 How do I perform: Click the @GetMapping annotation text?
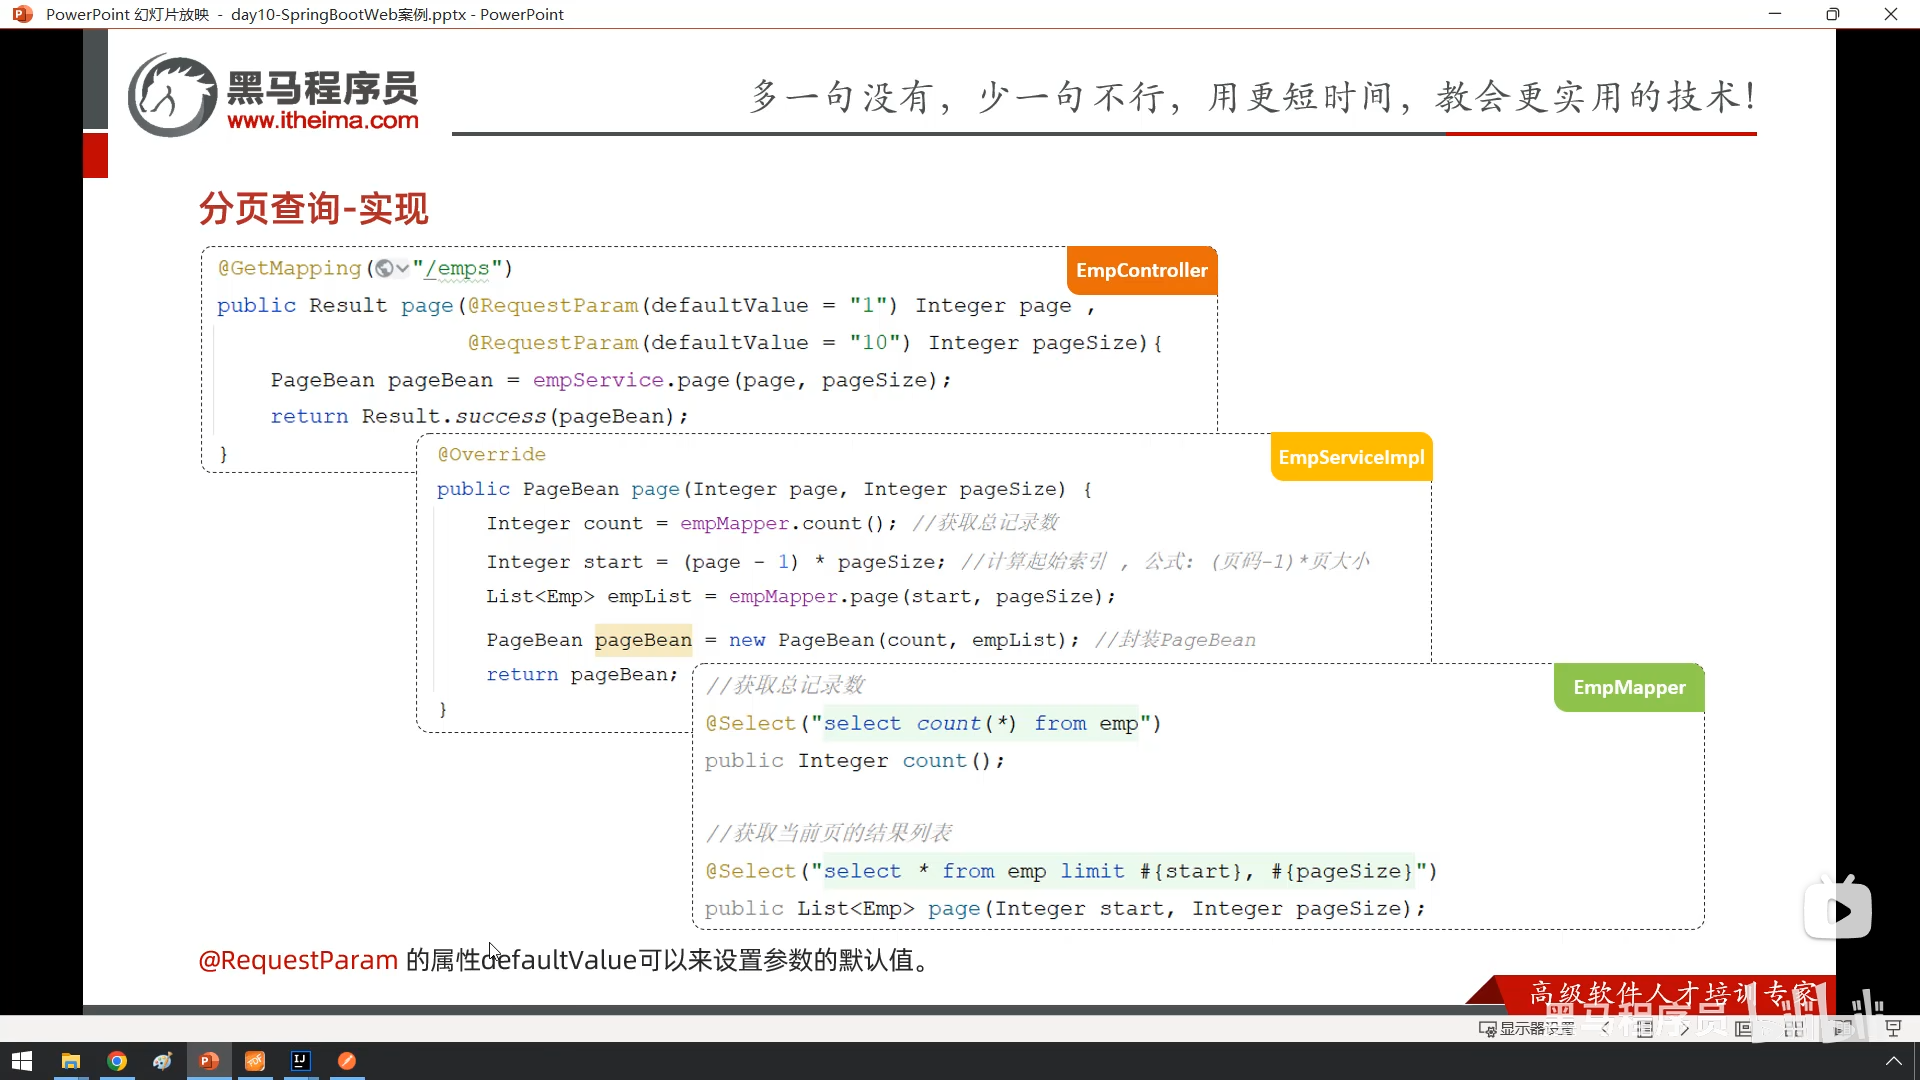coord(289,268)
